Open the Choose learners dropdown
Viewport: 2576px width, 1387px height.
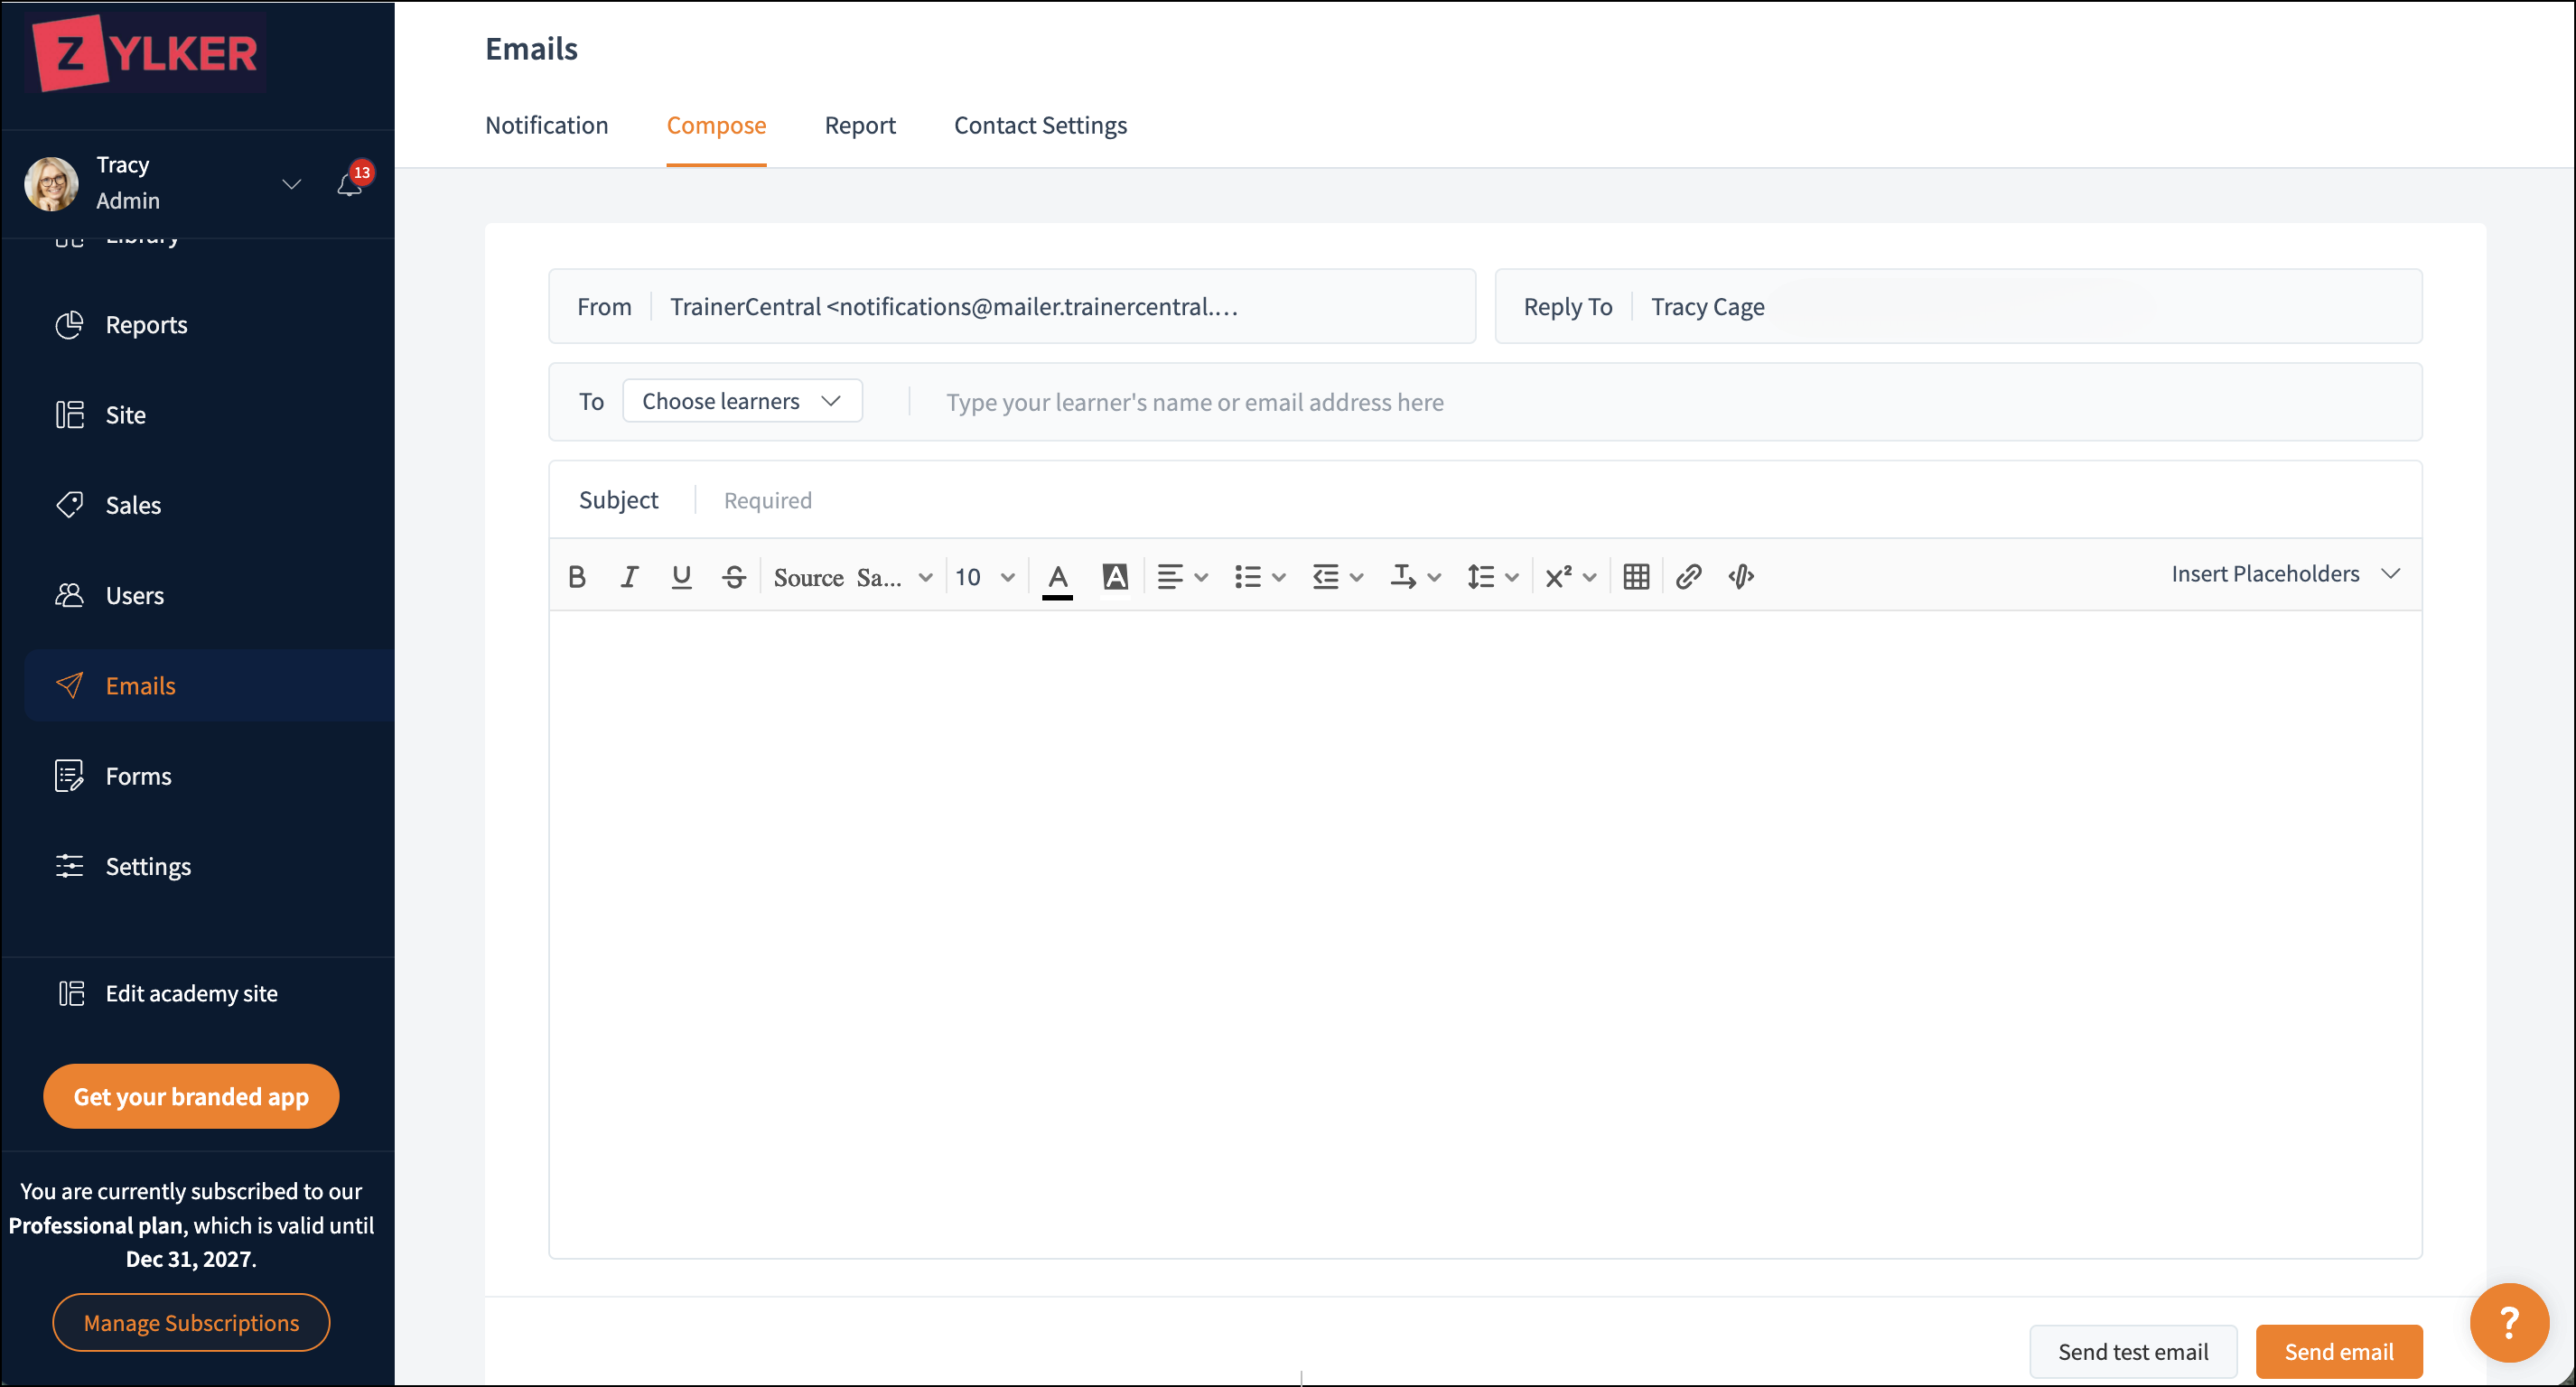pos(742,401)
